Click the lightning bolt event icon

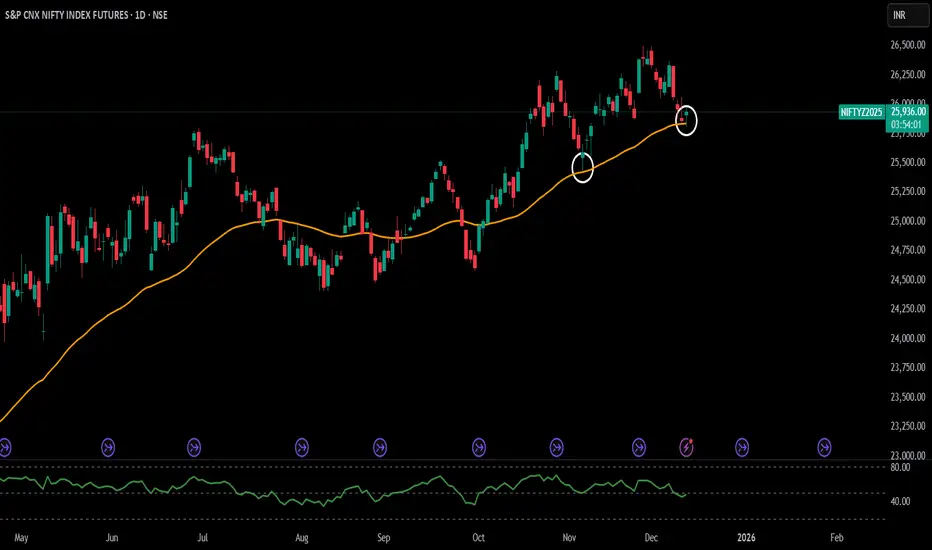(x=687, y=447)
